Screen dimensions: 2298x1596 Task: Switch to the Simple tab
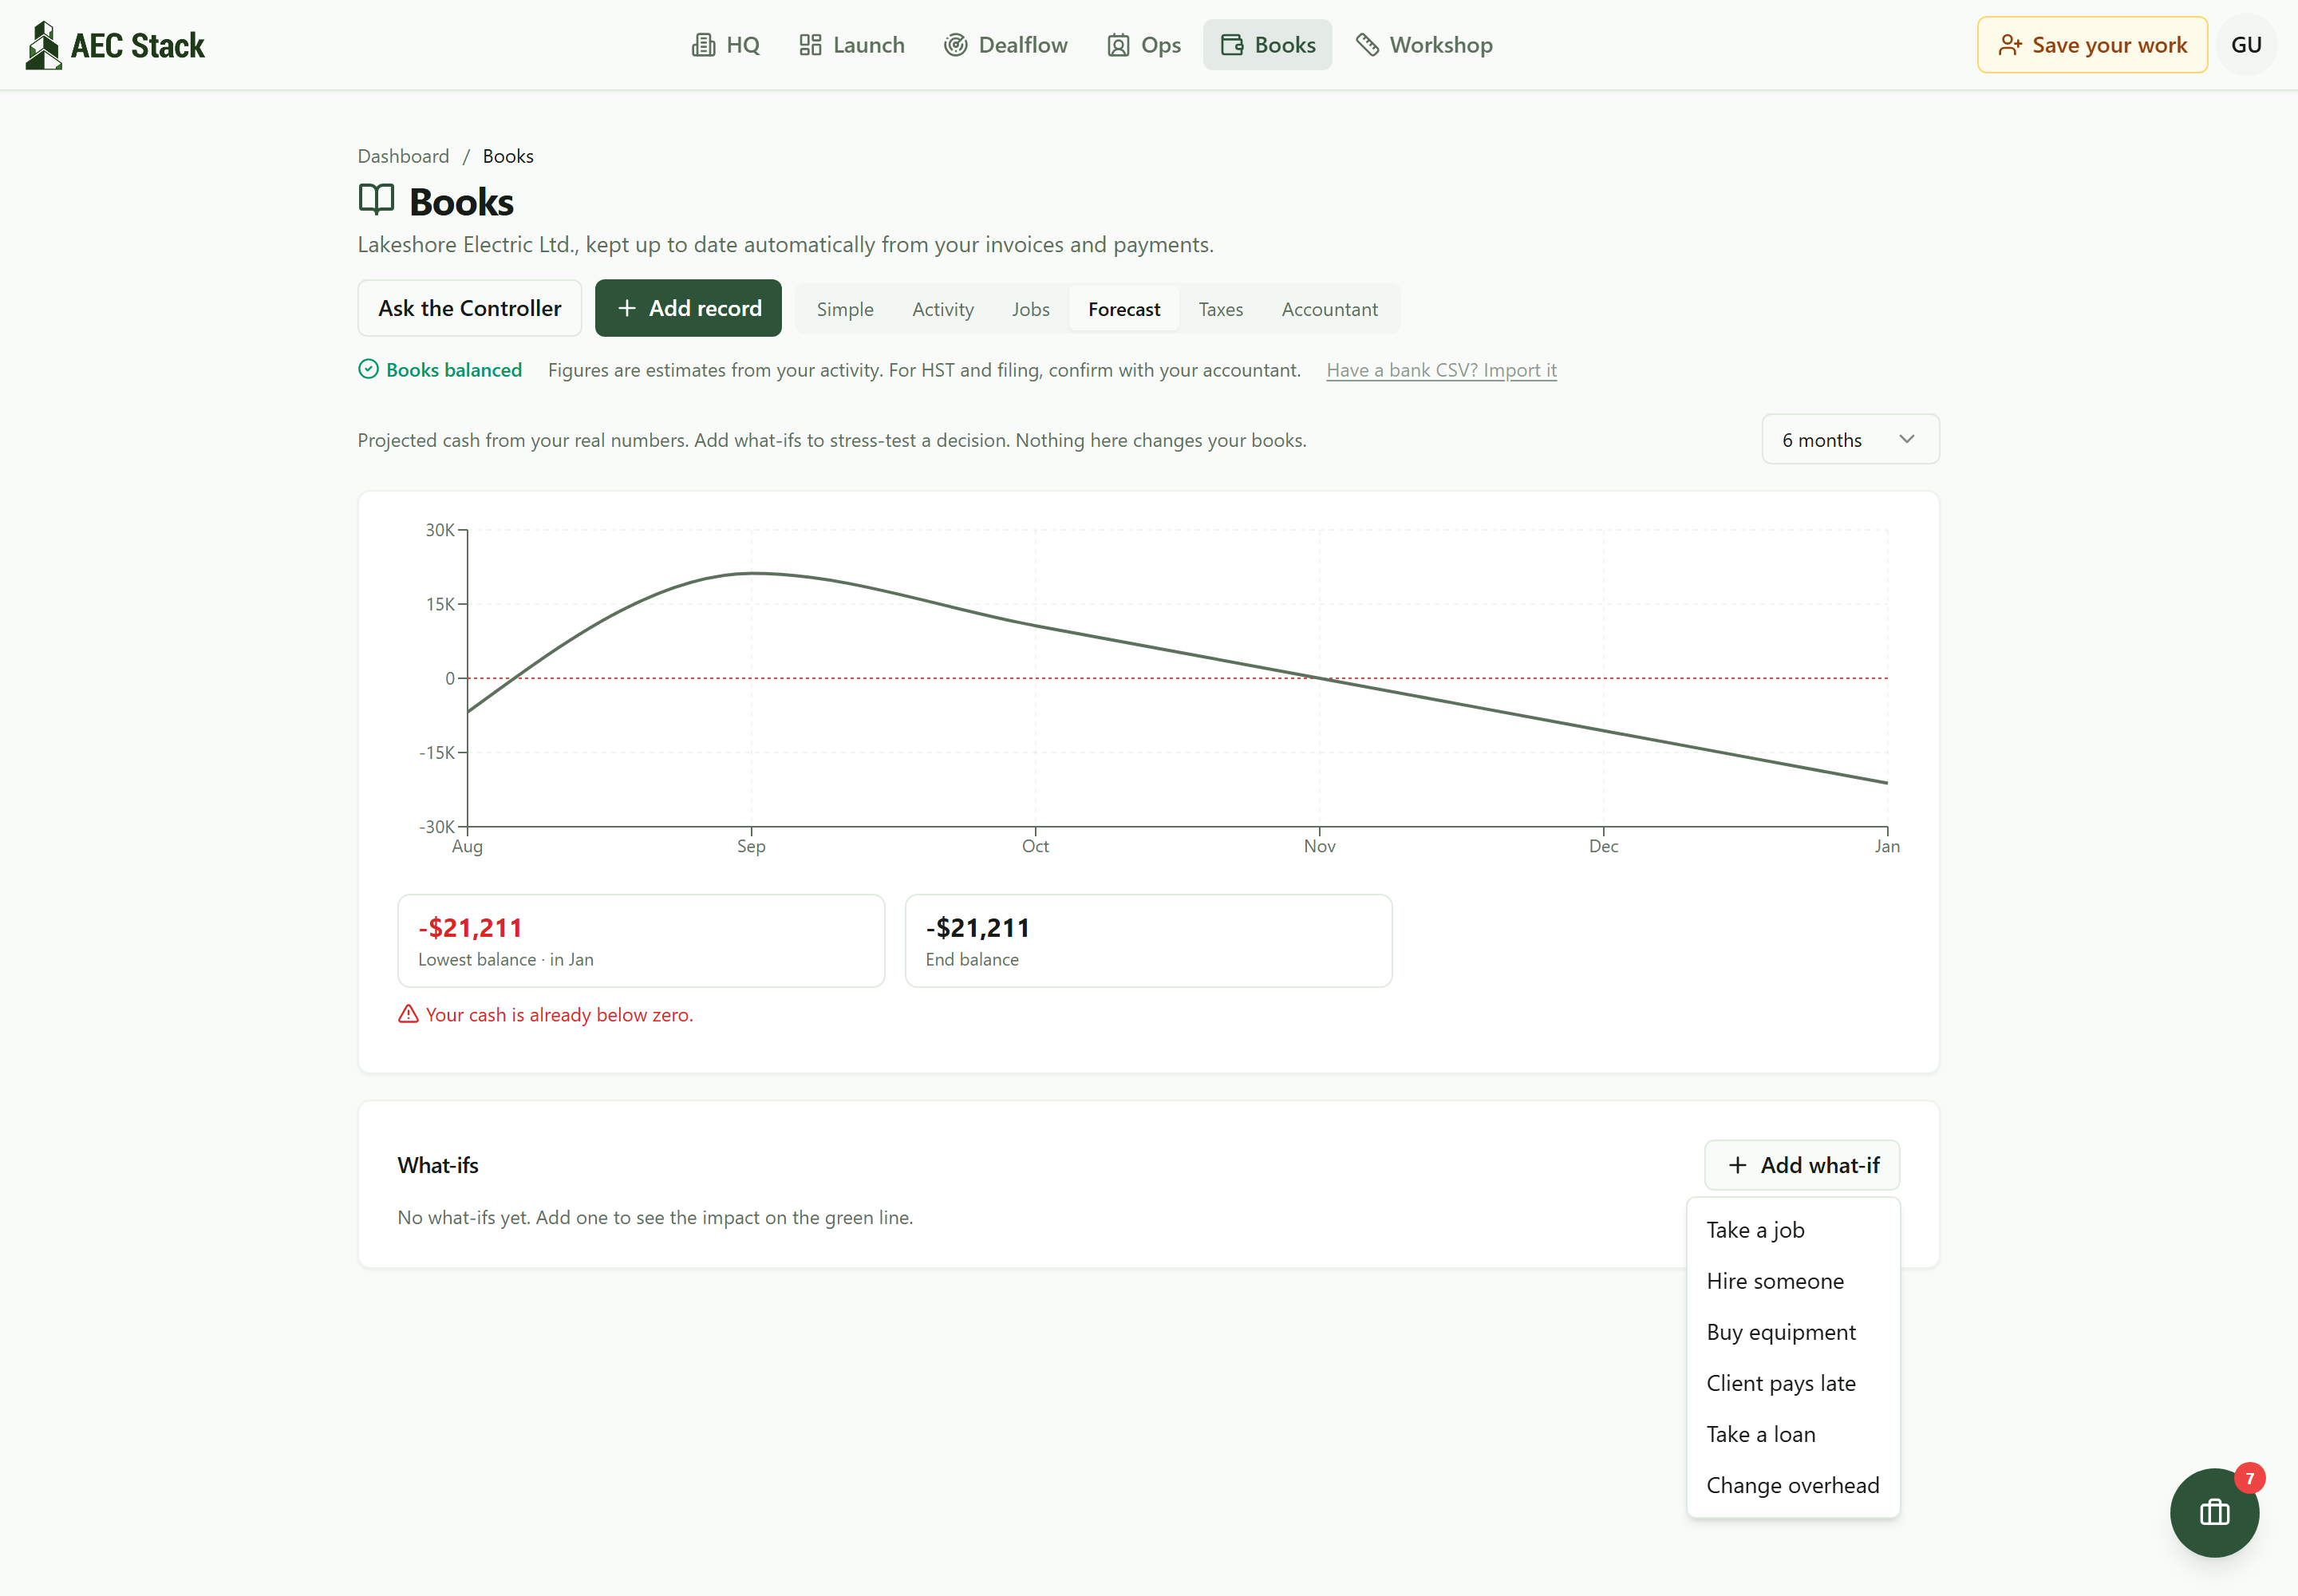click(x=845, y=309)
